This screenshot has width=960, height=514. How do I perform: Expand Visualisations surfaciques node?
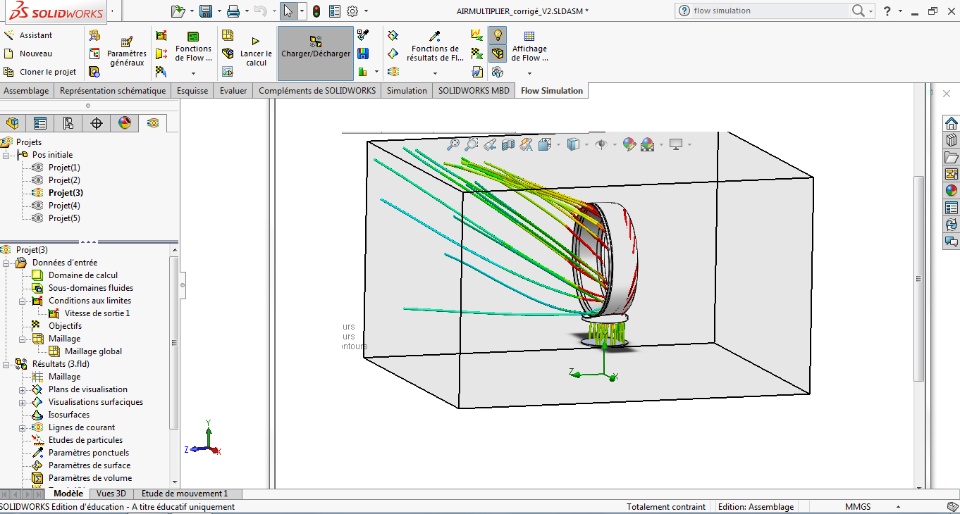coord(22,403)
